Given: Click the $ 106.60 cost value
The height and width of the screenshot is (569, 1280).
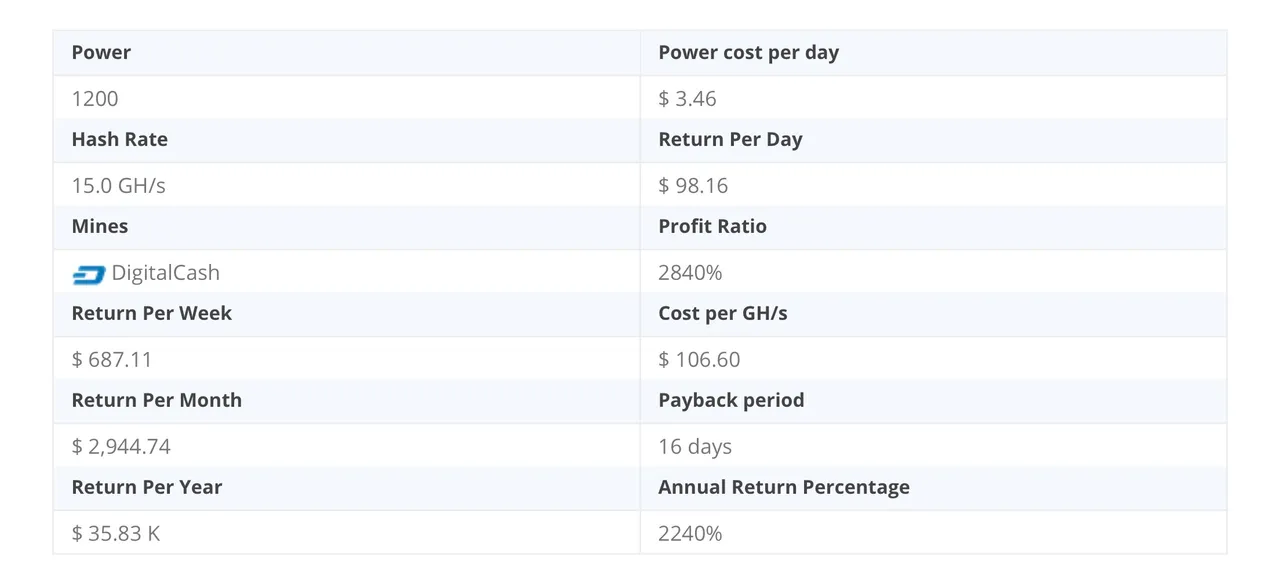Looking at the screenshot, I should coord(699,360).
